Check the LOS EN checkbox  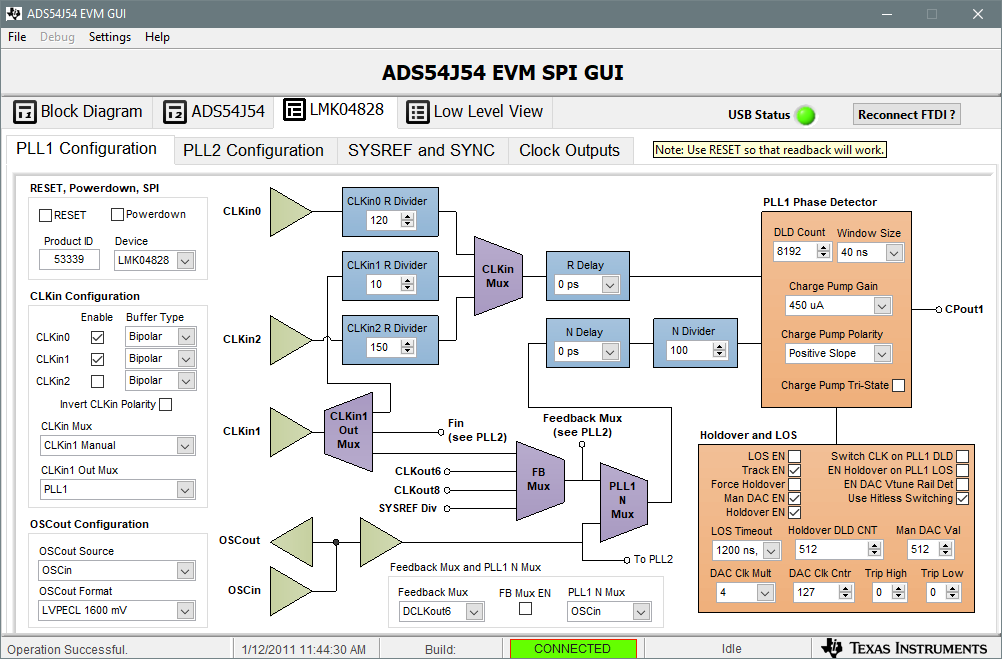point(794,456)
